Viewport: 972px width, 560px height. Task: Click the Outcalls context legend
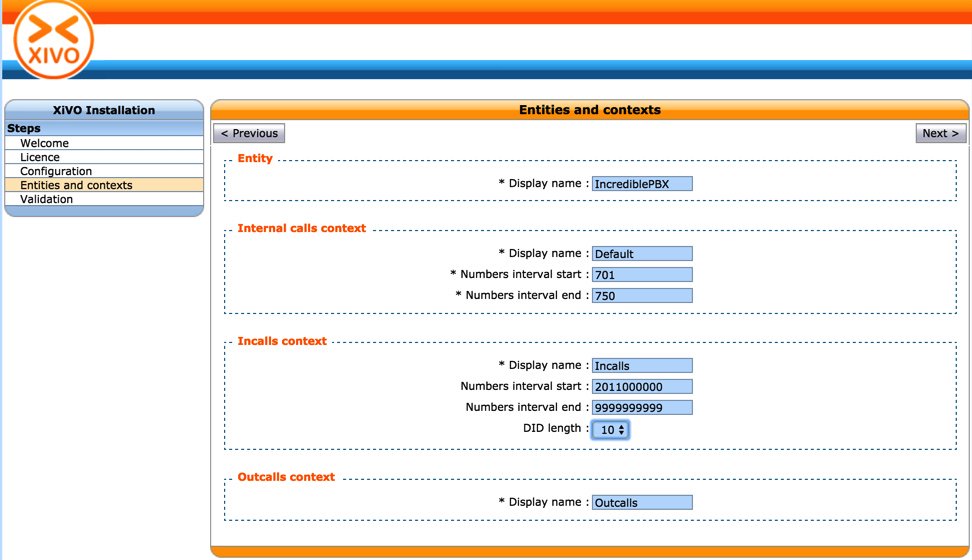286,477
